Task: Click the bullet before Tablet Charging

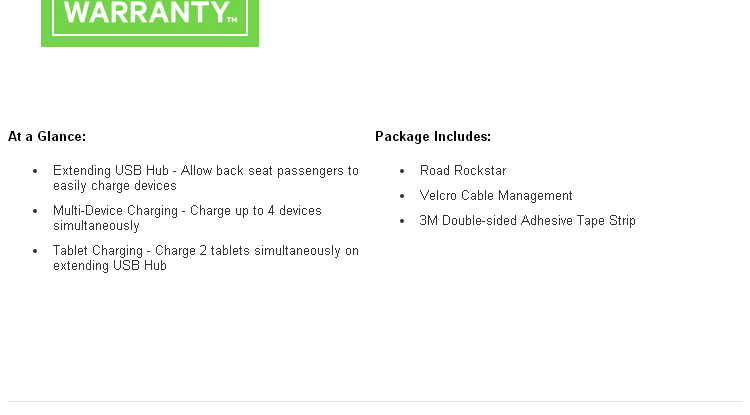Action: click(x=35, y=251)
